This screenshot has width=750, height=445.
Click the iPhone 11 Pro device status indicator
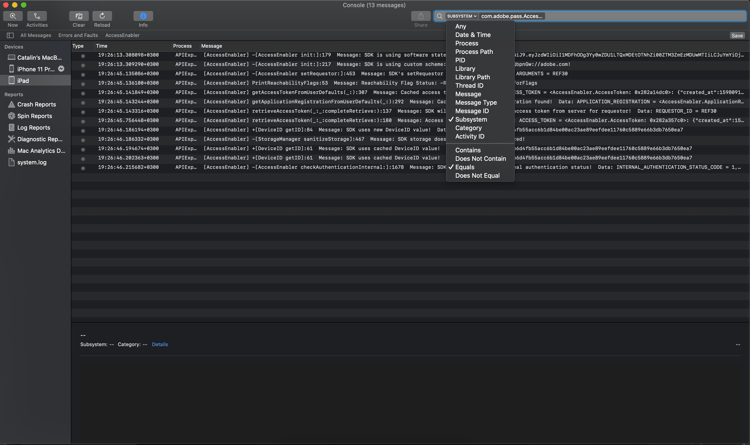(61, 69)
